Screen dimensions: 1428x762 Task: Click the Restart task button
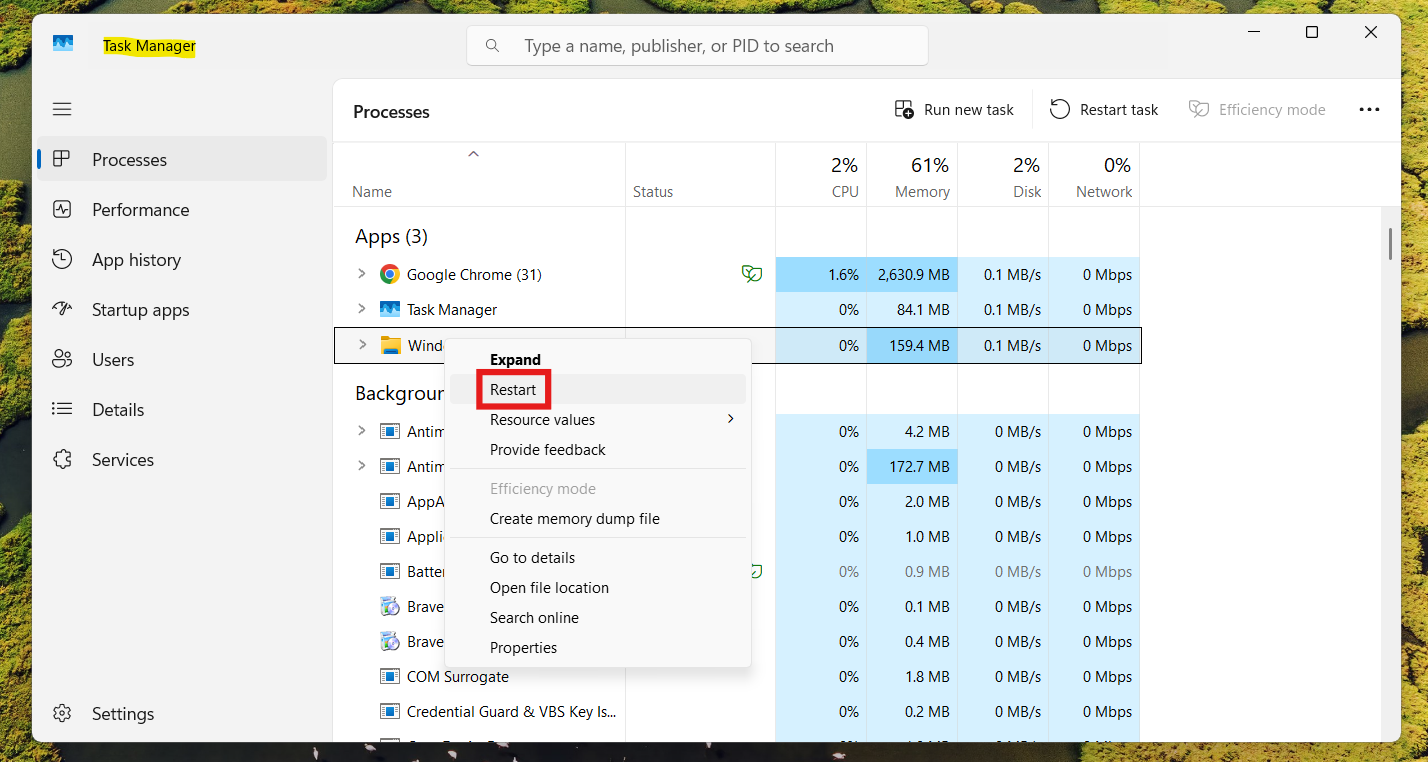1103,109
